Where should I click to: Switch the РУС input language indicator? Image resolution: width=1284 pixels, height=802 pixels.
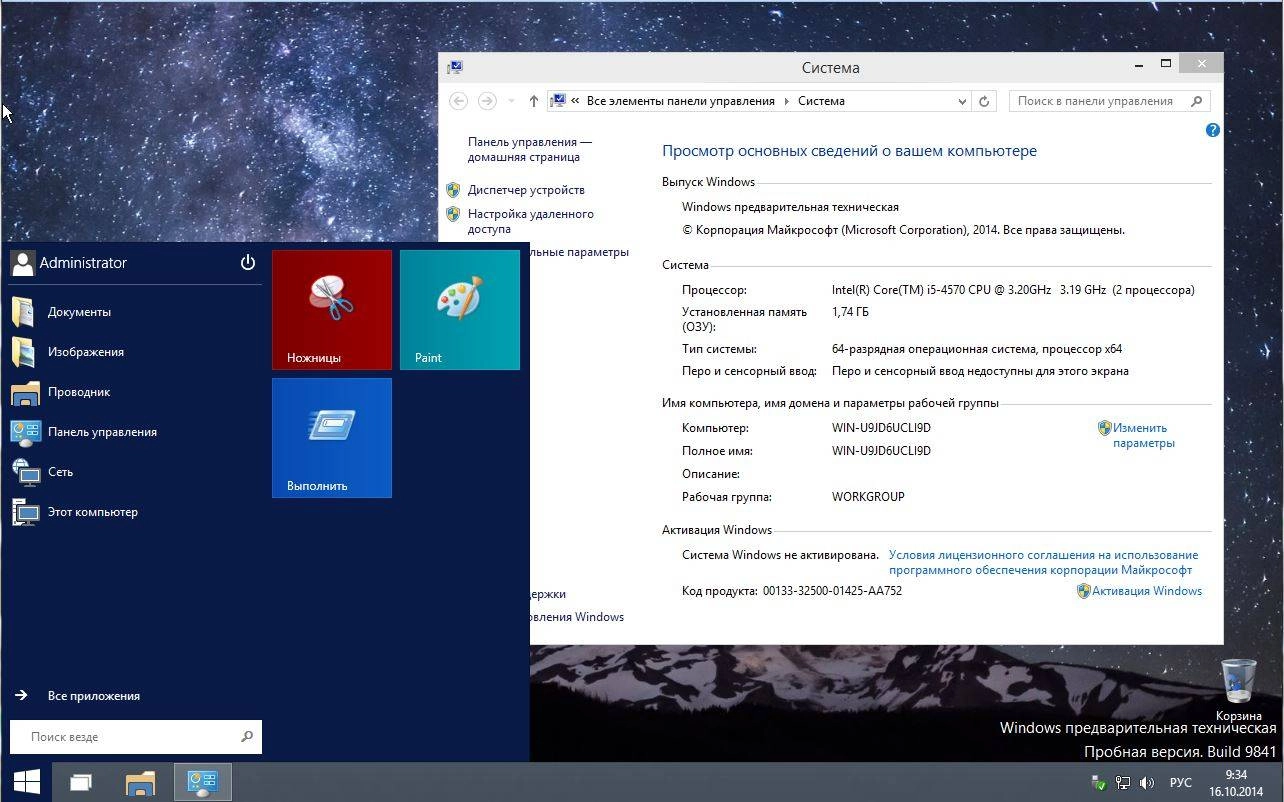point(1180,783)
